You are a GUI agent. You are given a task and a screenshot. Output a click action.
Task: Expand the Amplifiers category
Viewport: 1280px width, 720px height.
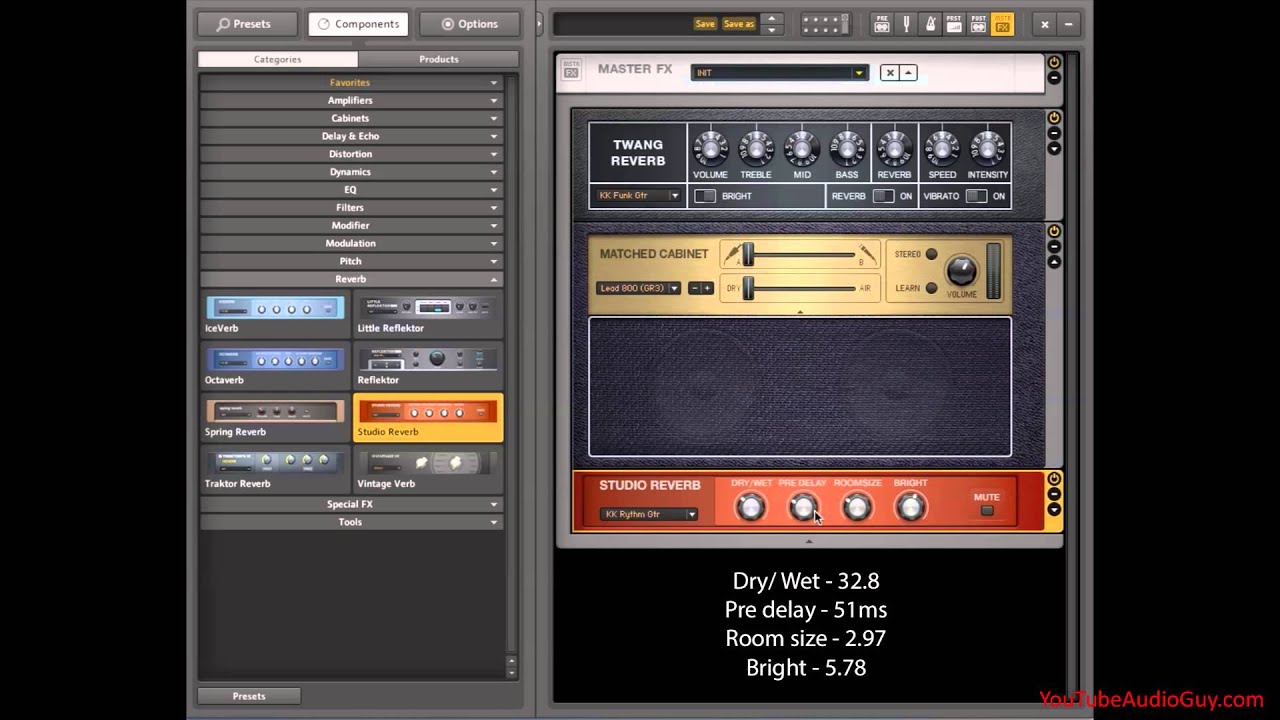click(350, 100)
